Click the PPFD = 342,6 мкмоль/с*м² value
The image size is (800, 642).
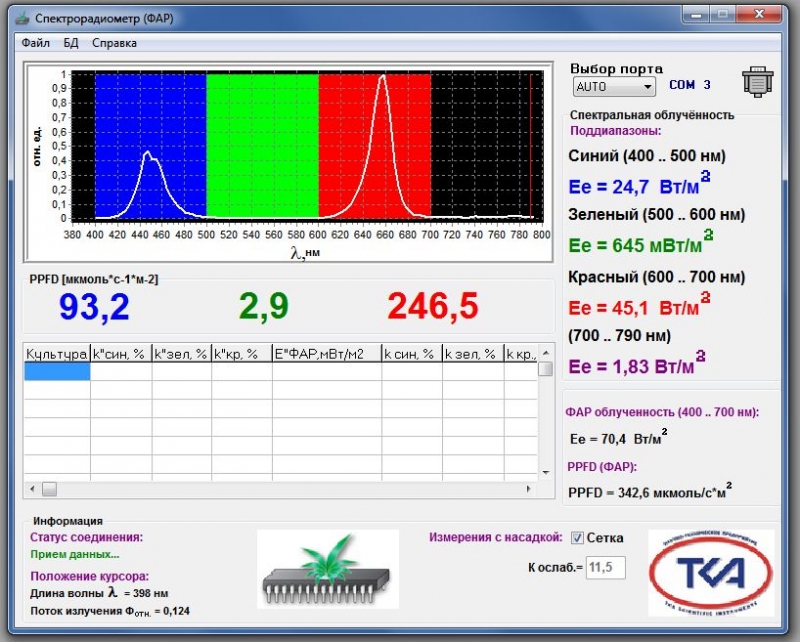(650, 491)
